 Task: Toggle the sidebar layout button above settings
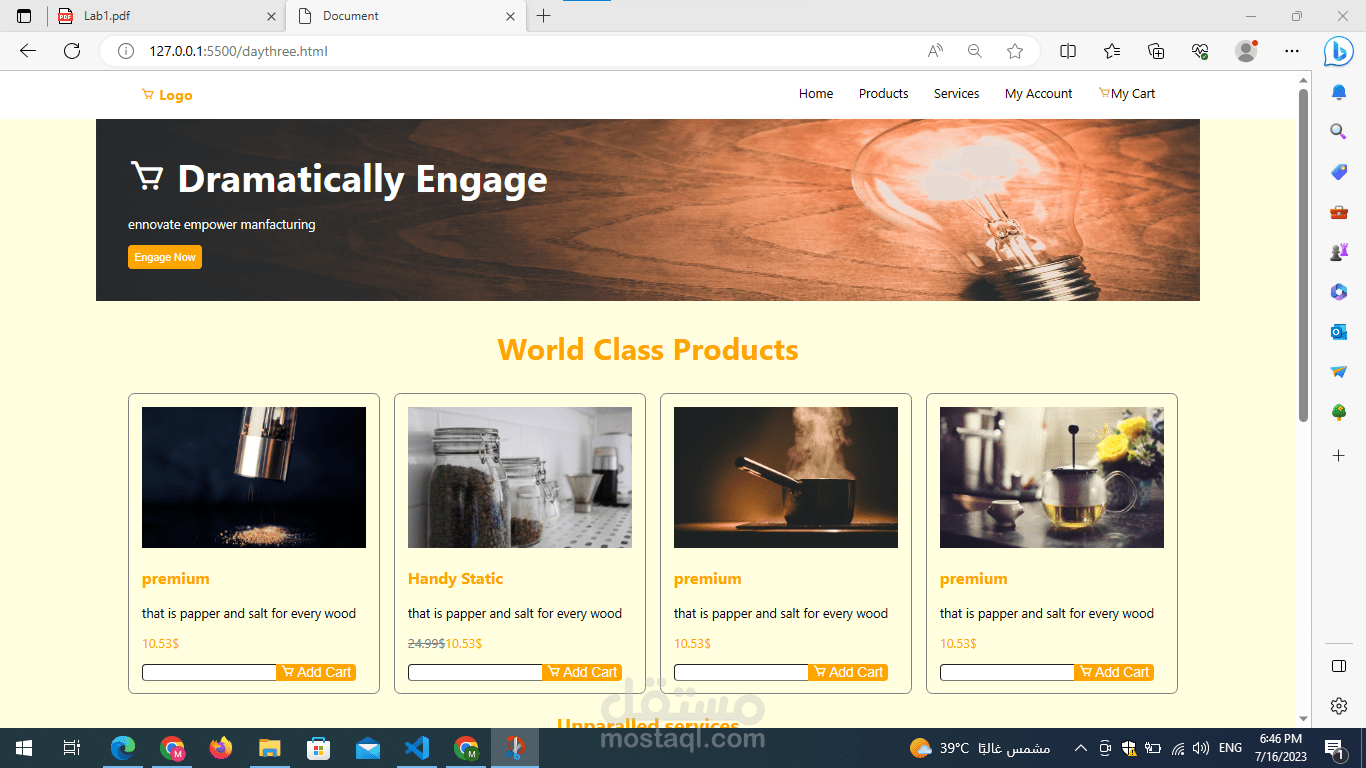click(1339, 666)
